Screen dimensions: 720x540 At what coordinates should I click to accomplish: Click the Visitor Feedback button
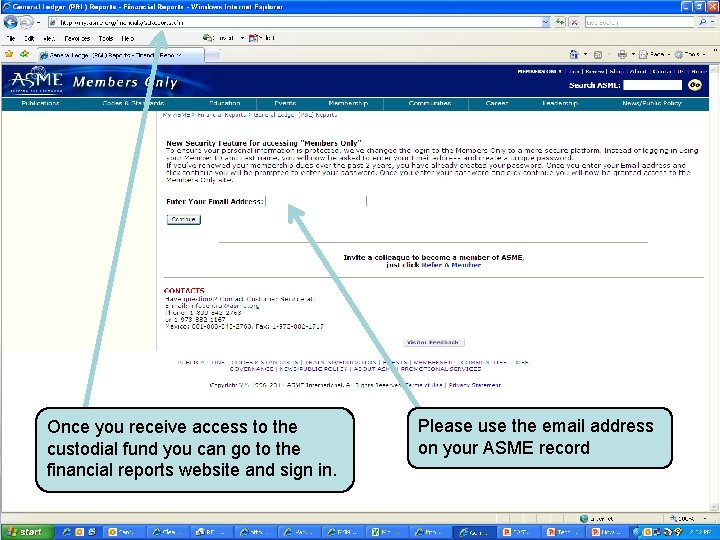[433, 343]
